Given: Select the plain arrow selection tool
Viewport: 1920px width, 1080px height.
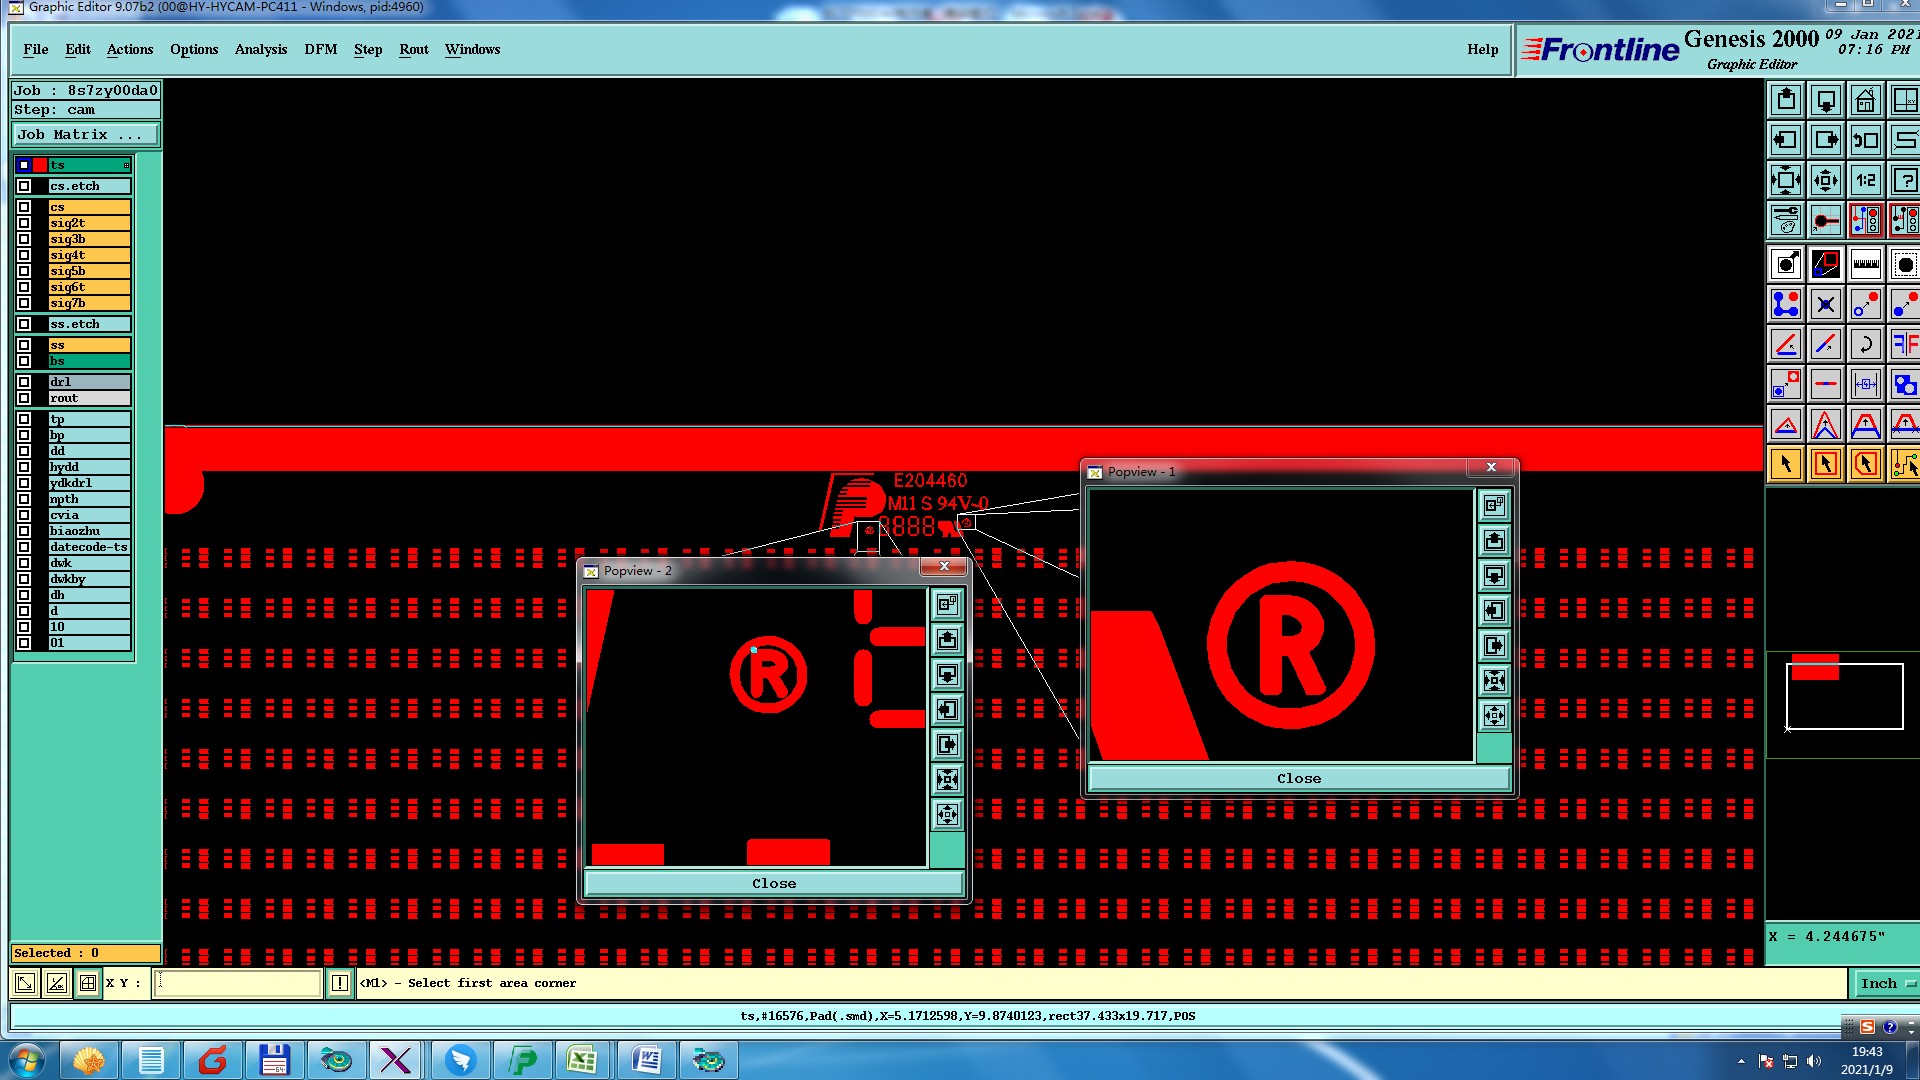Looking at the screenshot, I should coord(1786,464).
